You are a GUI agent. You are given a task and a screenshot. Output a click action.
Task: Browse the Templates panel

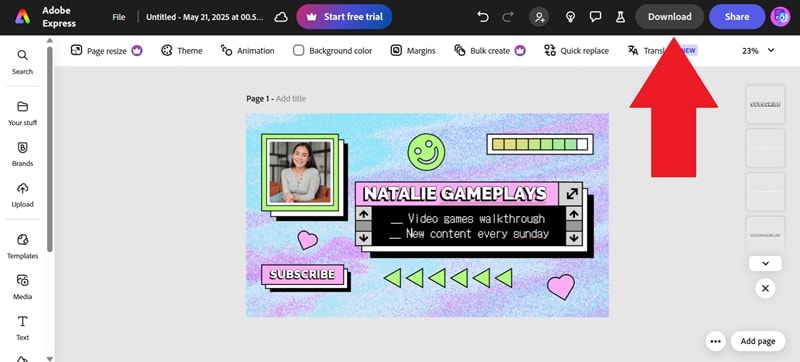tap(22, 246)
